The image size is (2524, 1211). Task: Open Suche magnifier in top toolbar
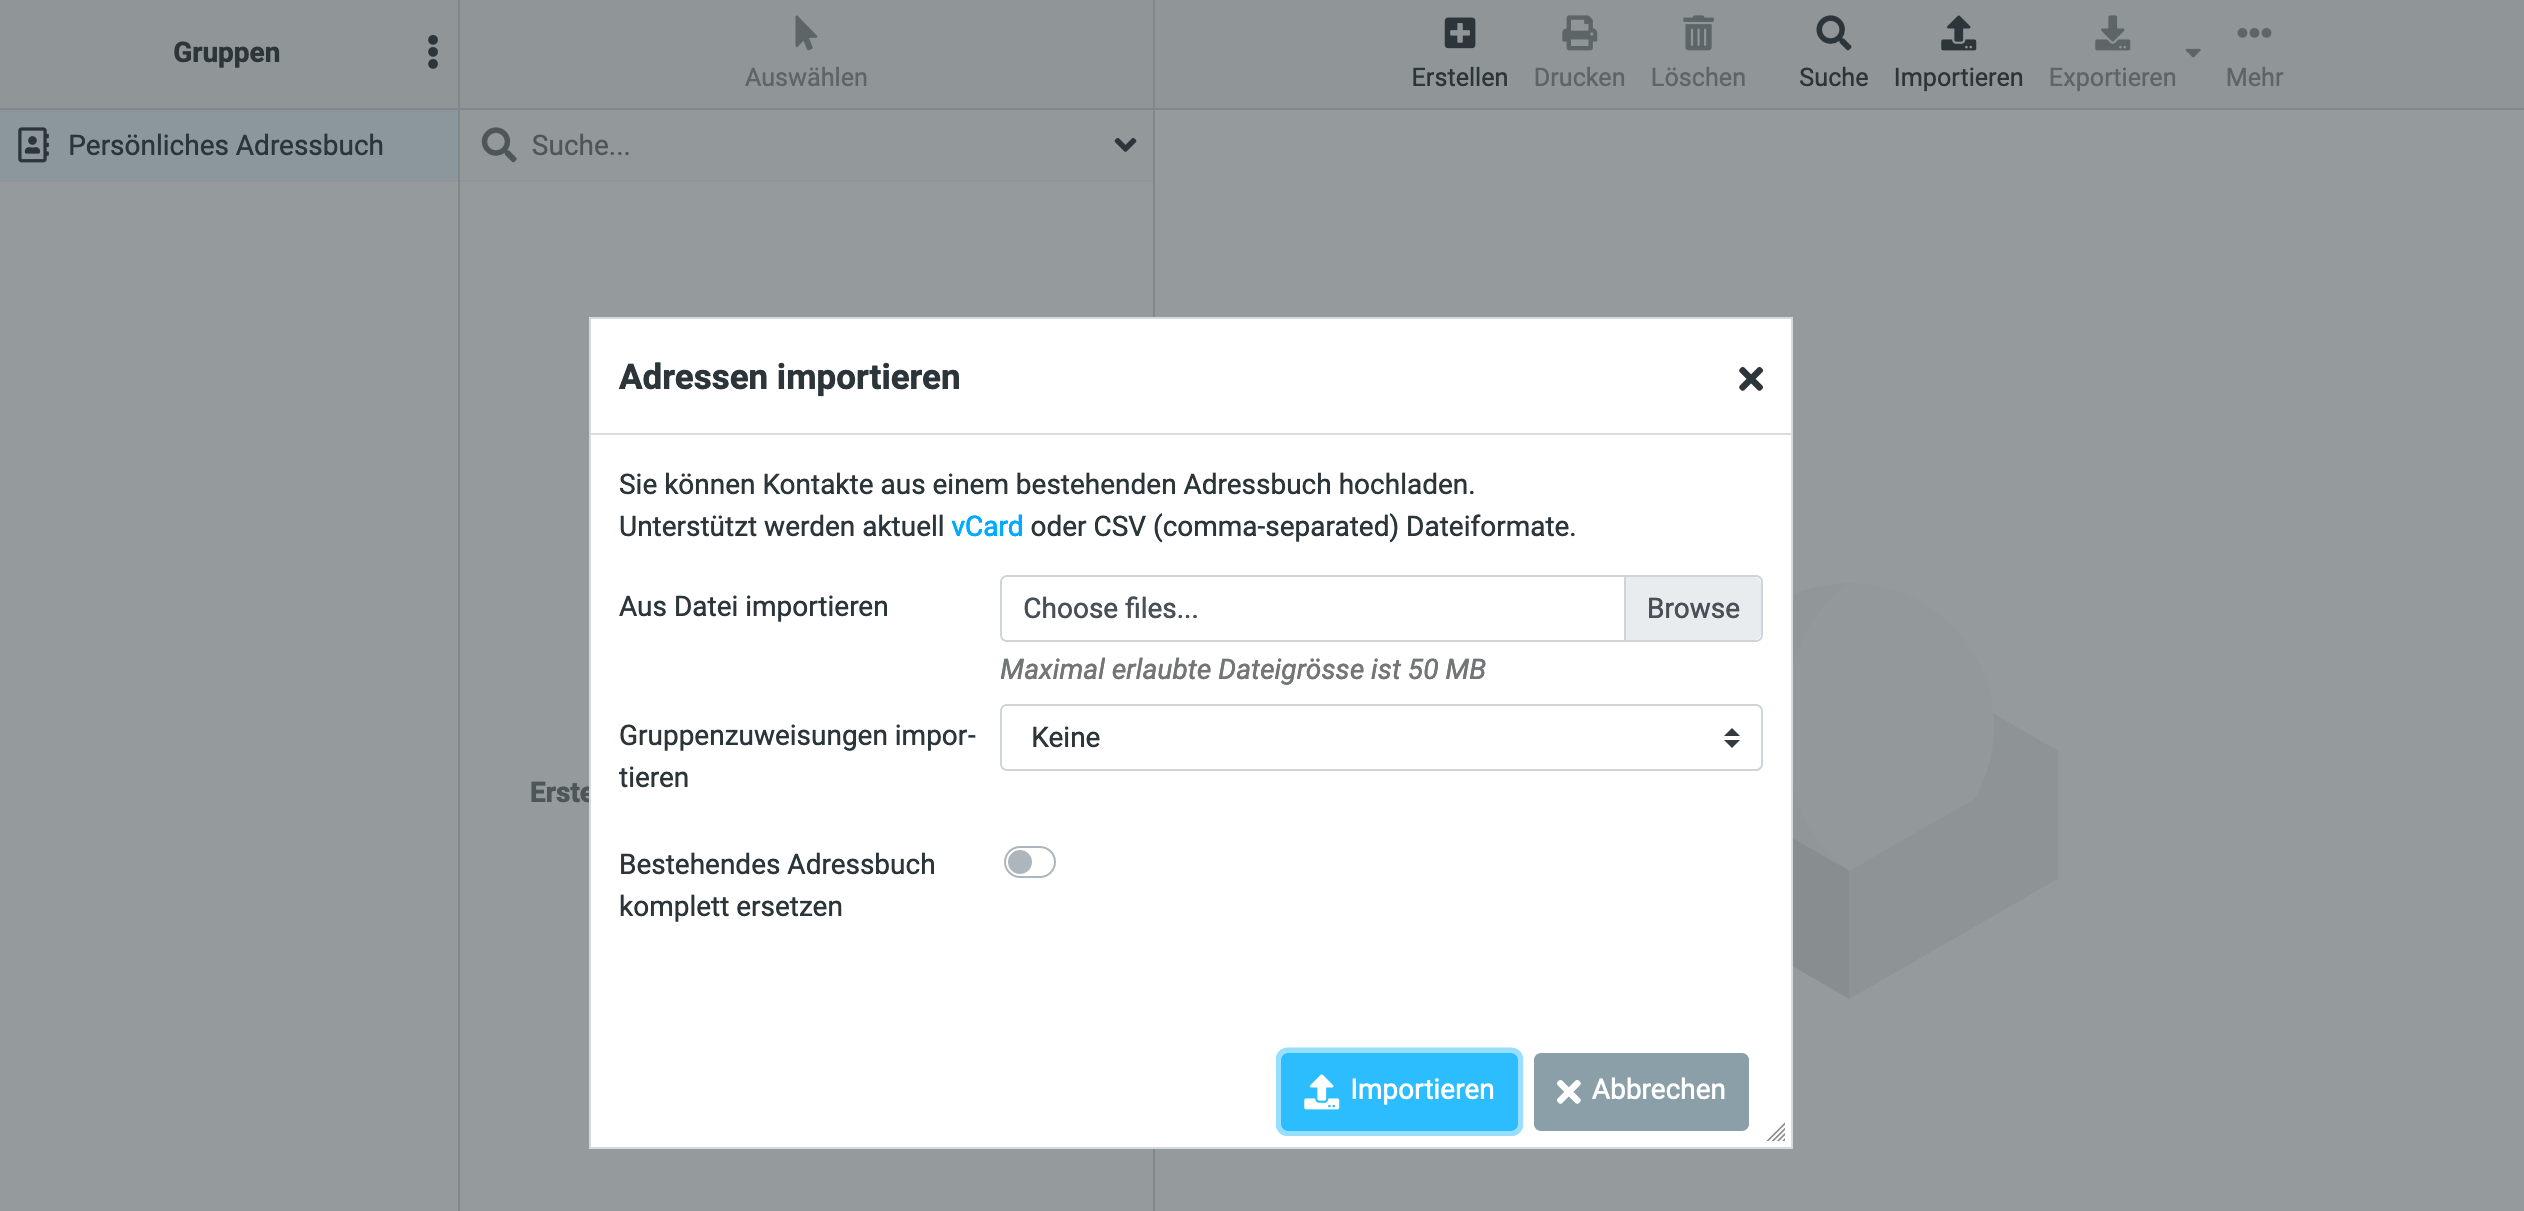pyautogui.click(x=1832, y=35)
